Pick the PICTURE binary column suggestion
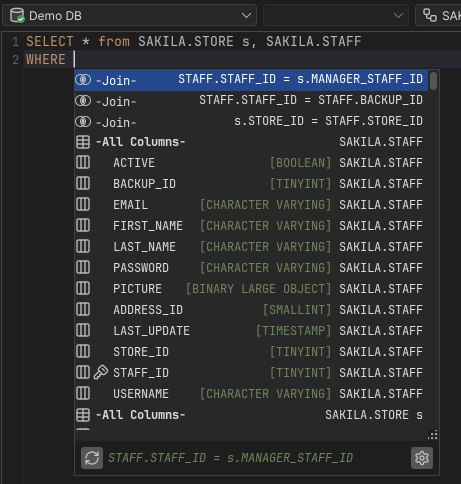 tap(251, 289)
